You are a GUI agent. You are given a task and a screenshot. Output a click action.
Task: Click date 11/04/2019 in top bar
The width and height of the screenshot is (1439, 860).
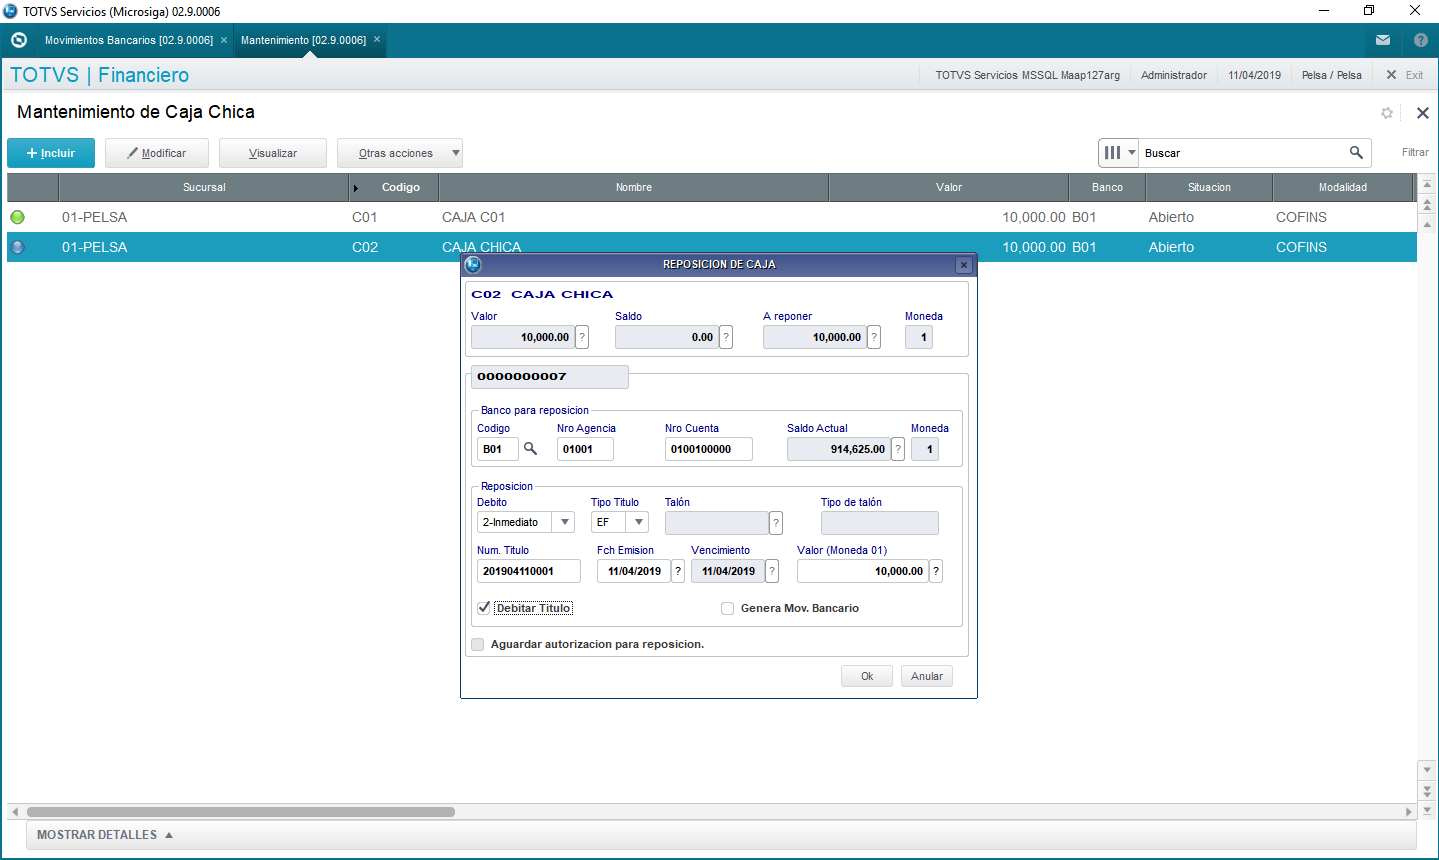coord(1254,75)
